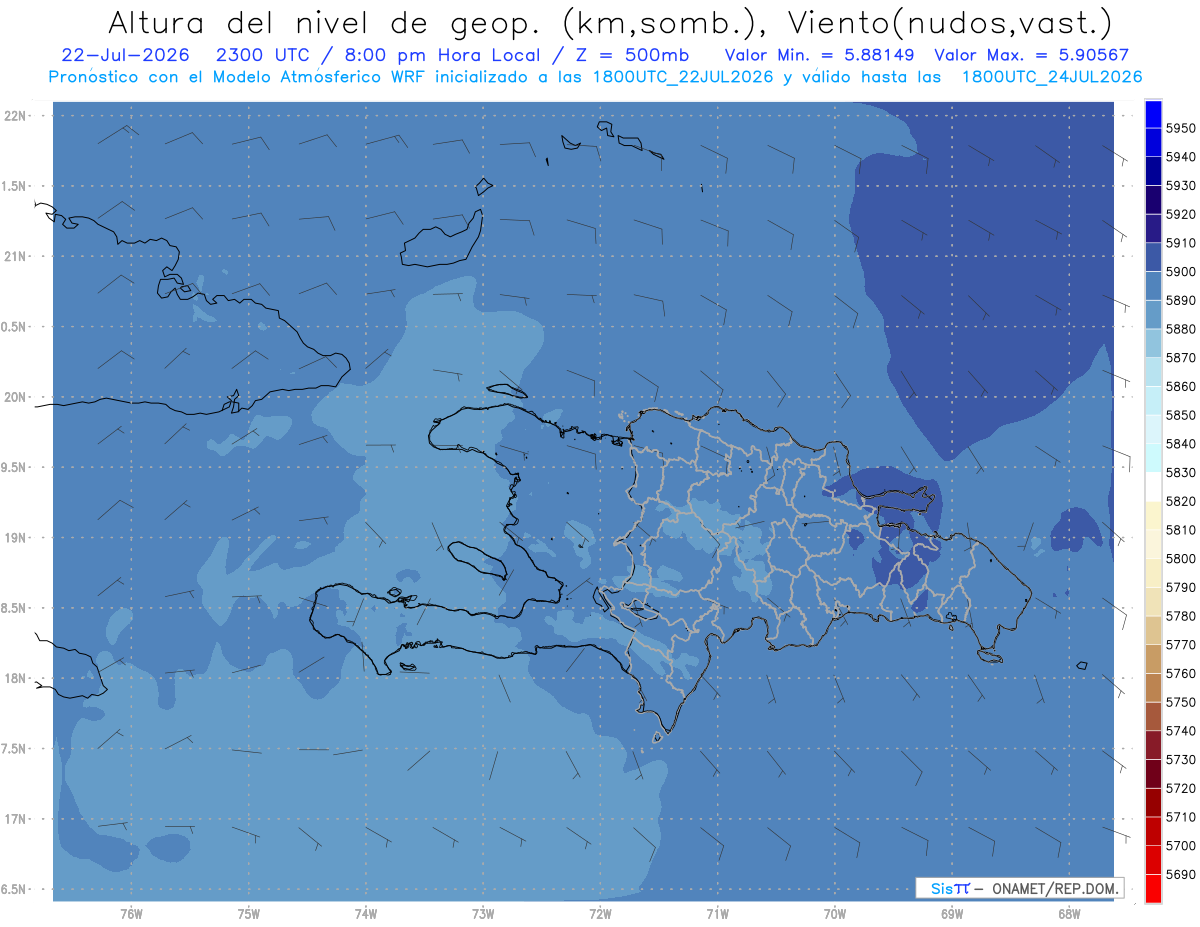The height and width of the screenshot is (927, 1200).
Task: Click the 19N latitude label
Action: pyautogui.click(x=17, y=537)
